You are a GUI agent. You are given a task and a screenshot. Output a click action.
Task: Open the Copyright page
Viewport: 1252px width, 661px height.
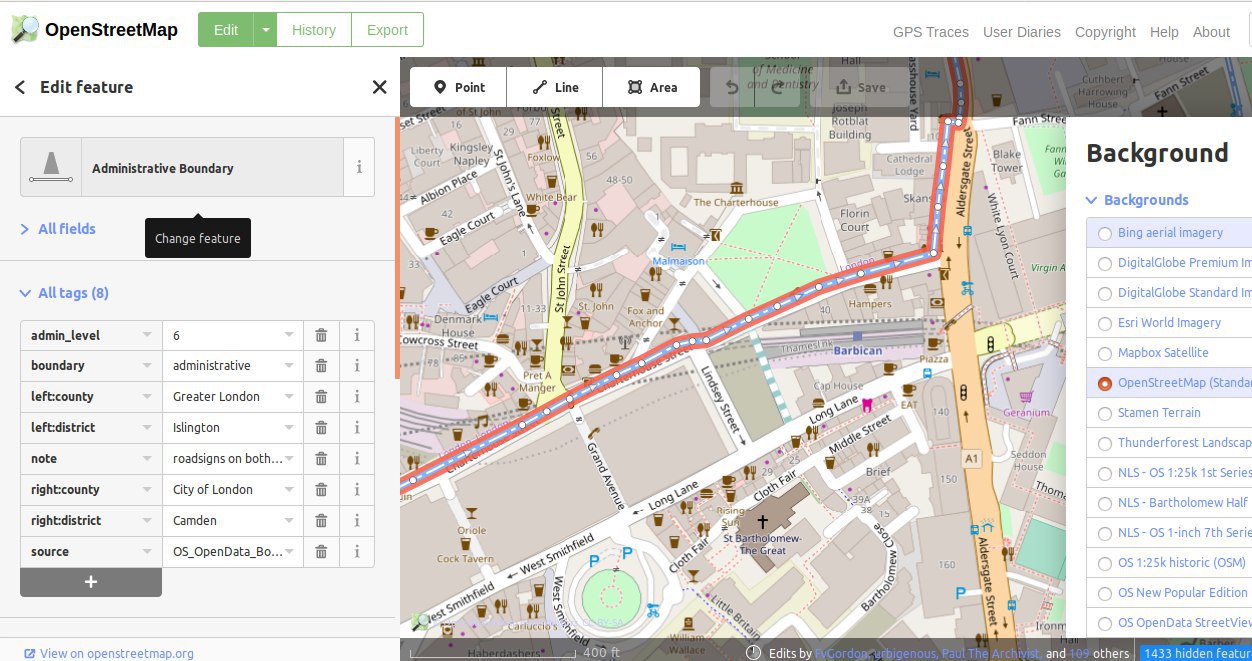click(x=1105, y=32)
